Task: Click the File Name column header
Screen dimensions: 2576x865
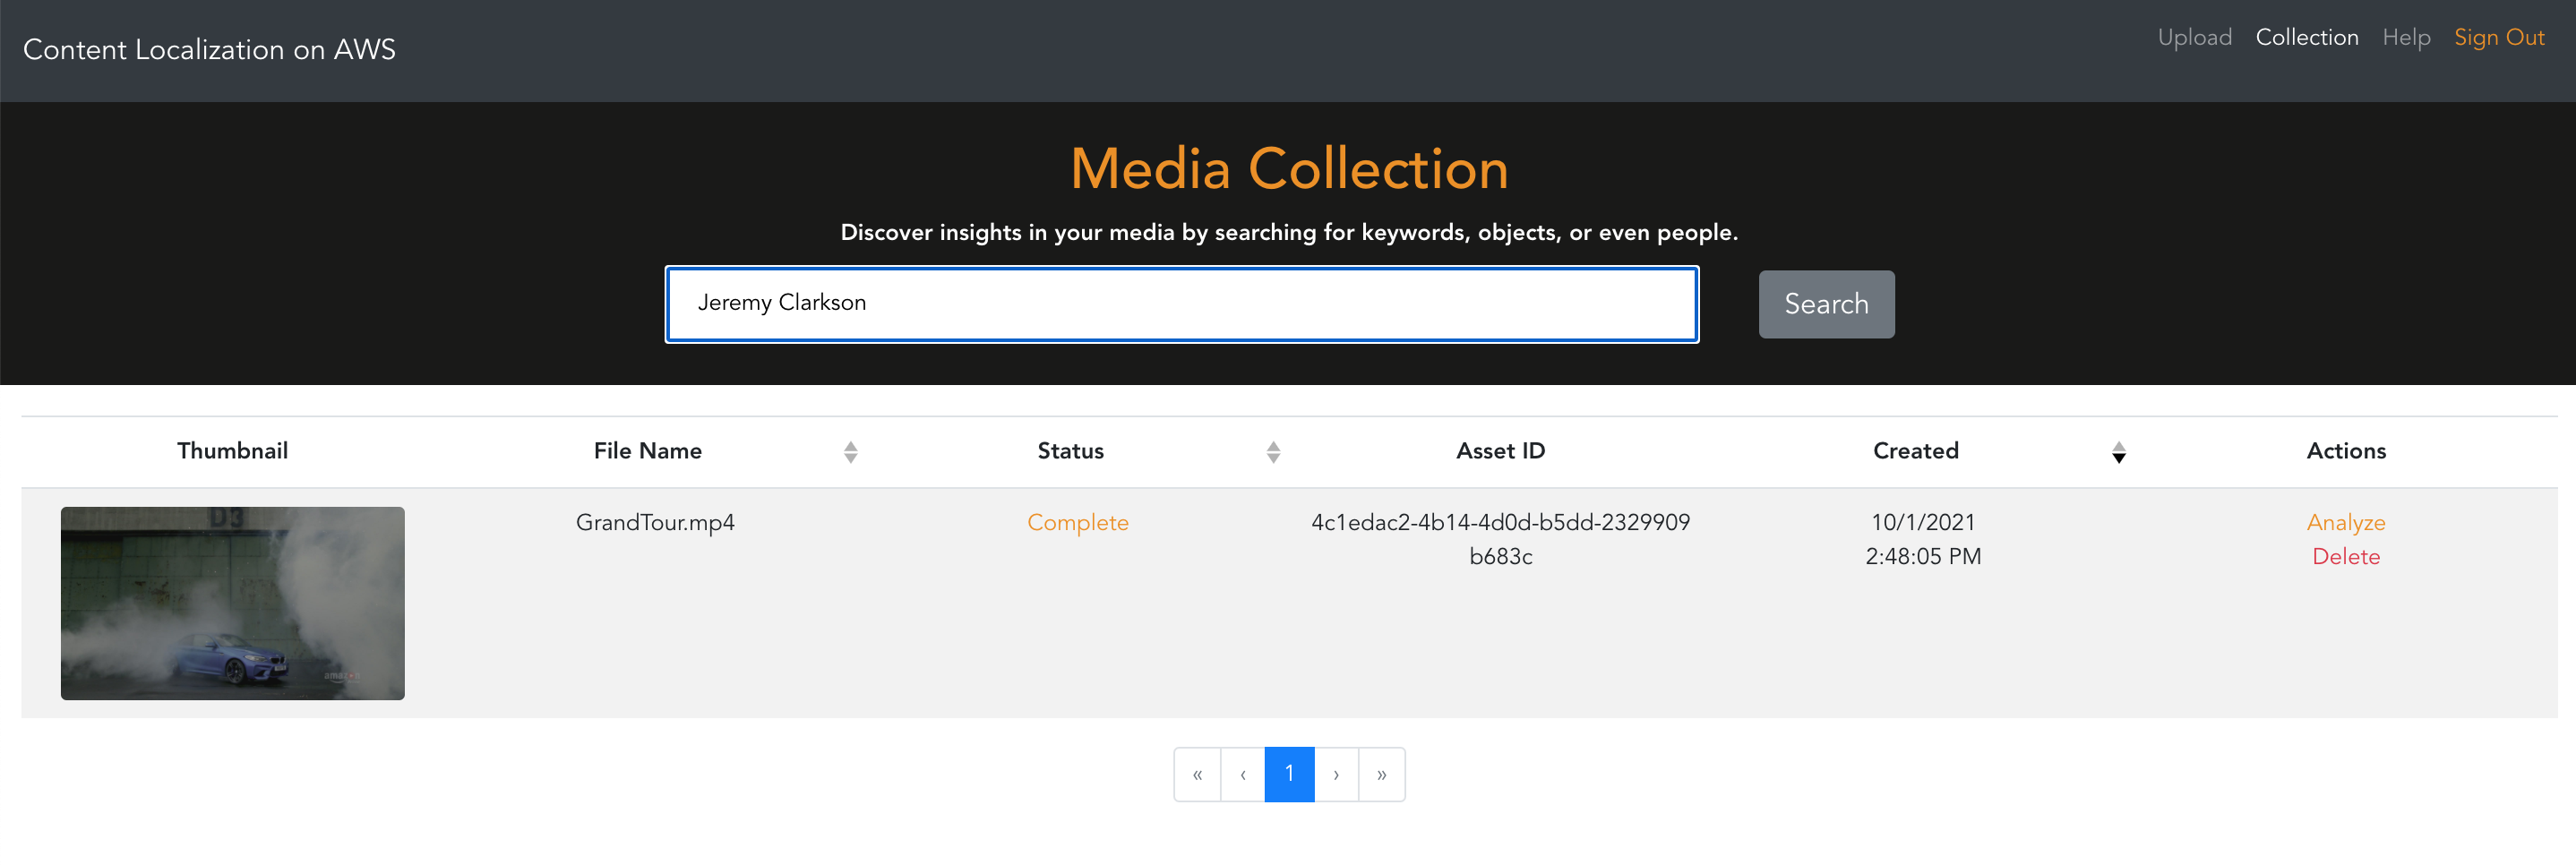Action: [647, 451]
